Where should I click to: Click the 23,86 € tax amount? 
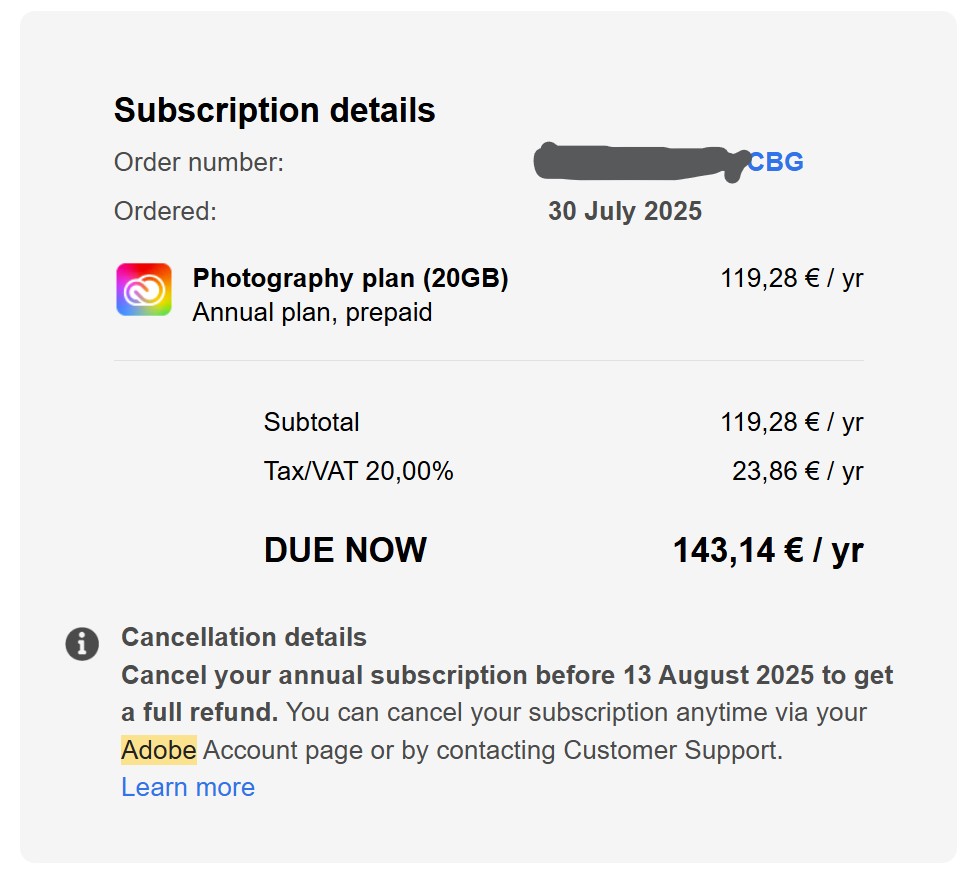pos(797,471)
